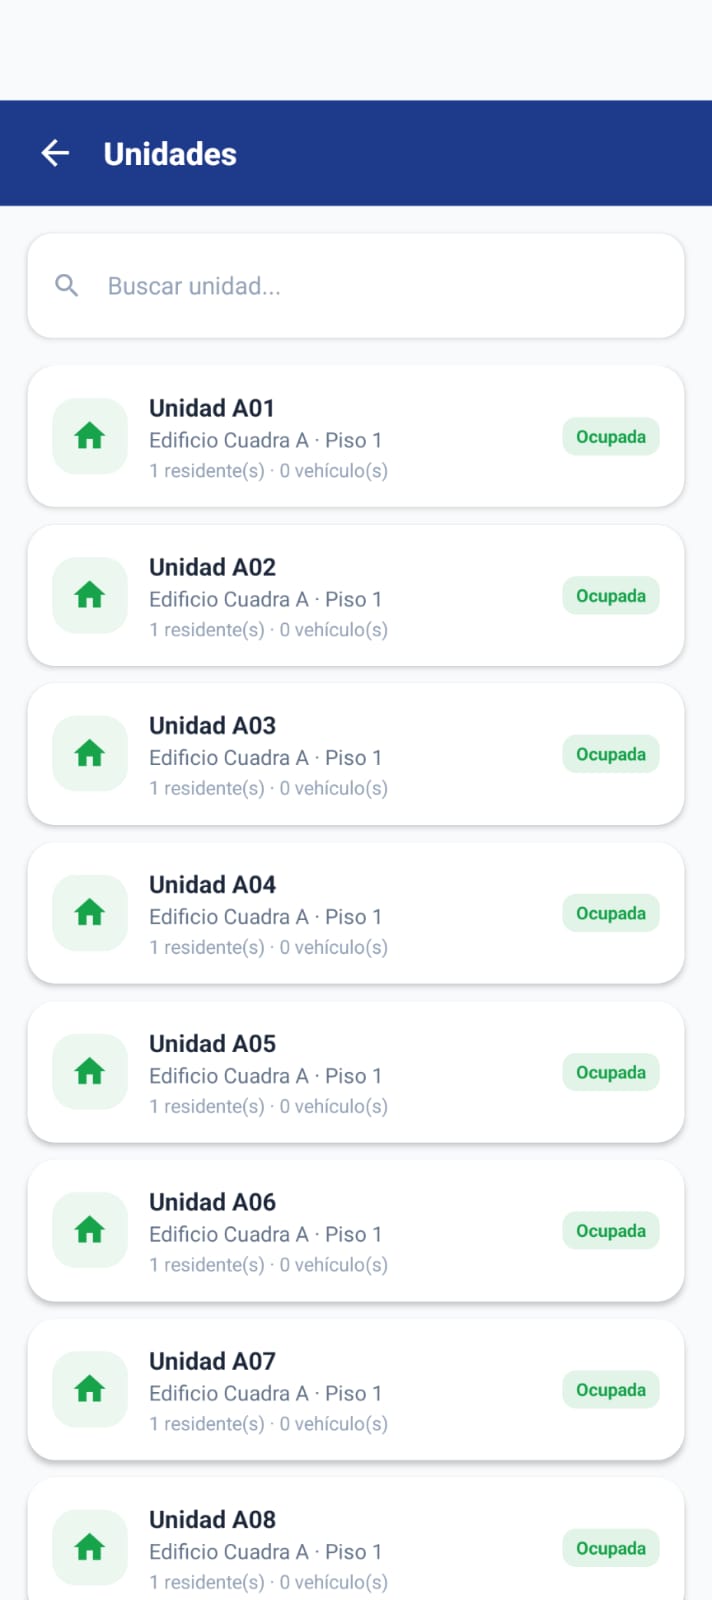Image resolution: width=712 pixels, height=1600 pixels.
Task: Click the Ocupada status of Unidad A06
Action: (610, 1231)
